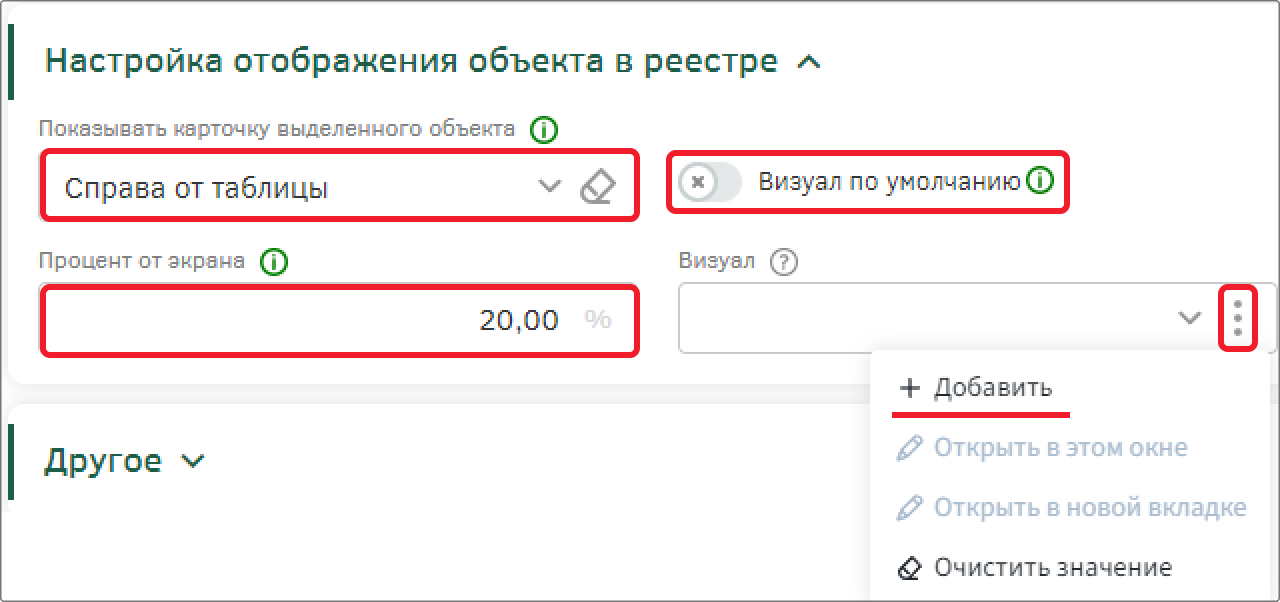Click the Процент от экрана input field
The height and width of the screenshot is (602, 1280).
[339, 320]
